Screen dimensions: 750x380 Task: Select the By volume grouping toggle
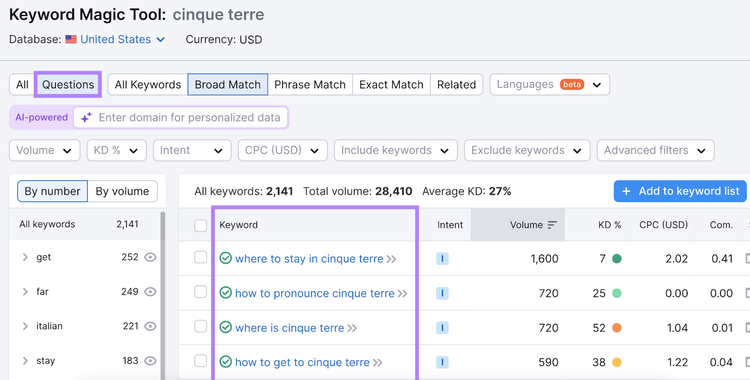pos(122,191)
